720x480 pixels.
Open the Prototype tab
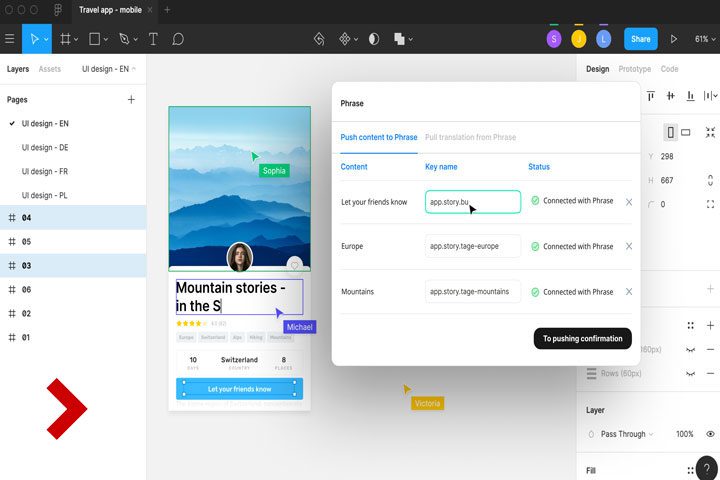point(635,69)
